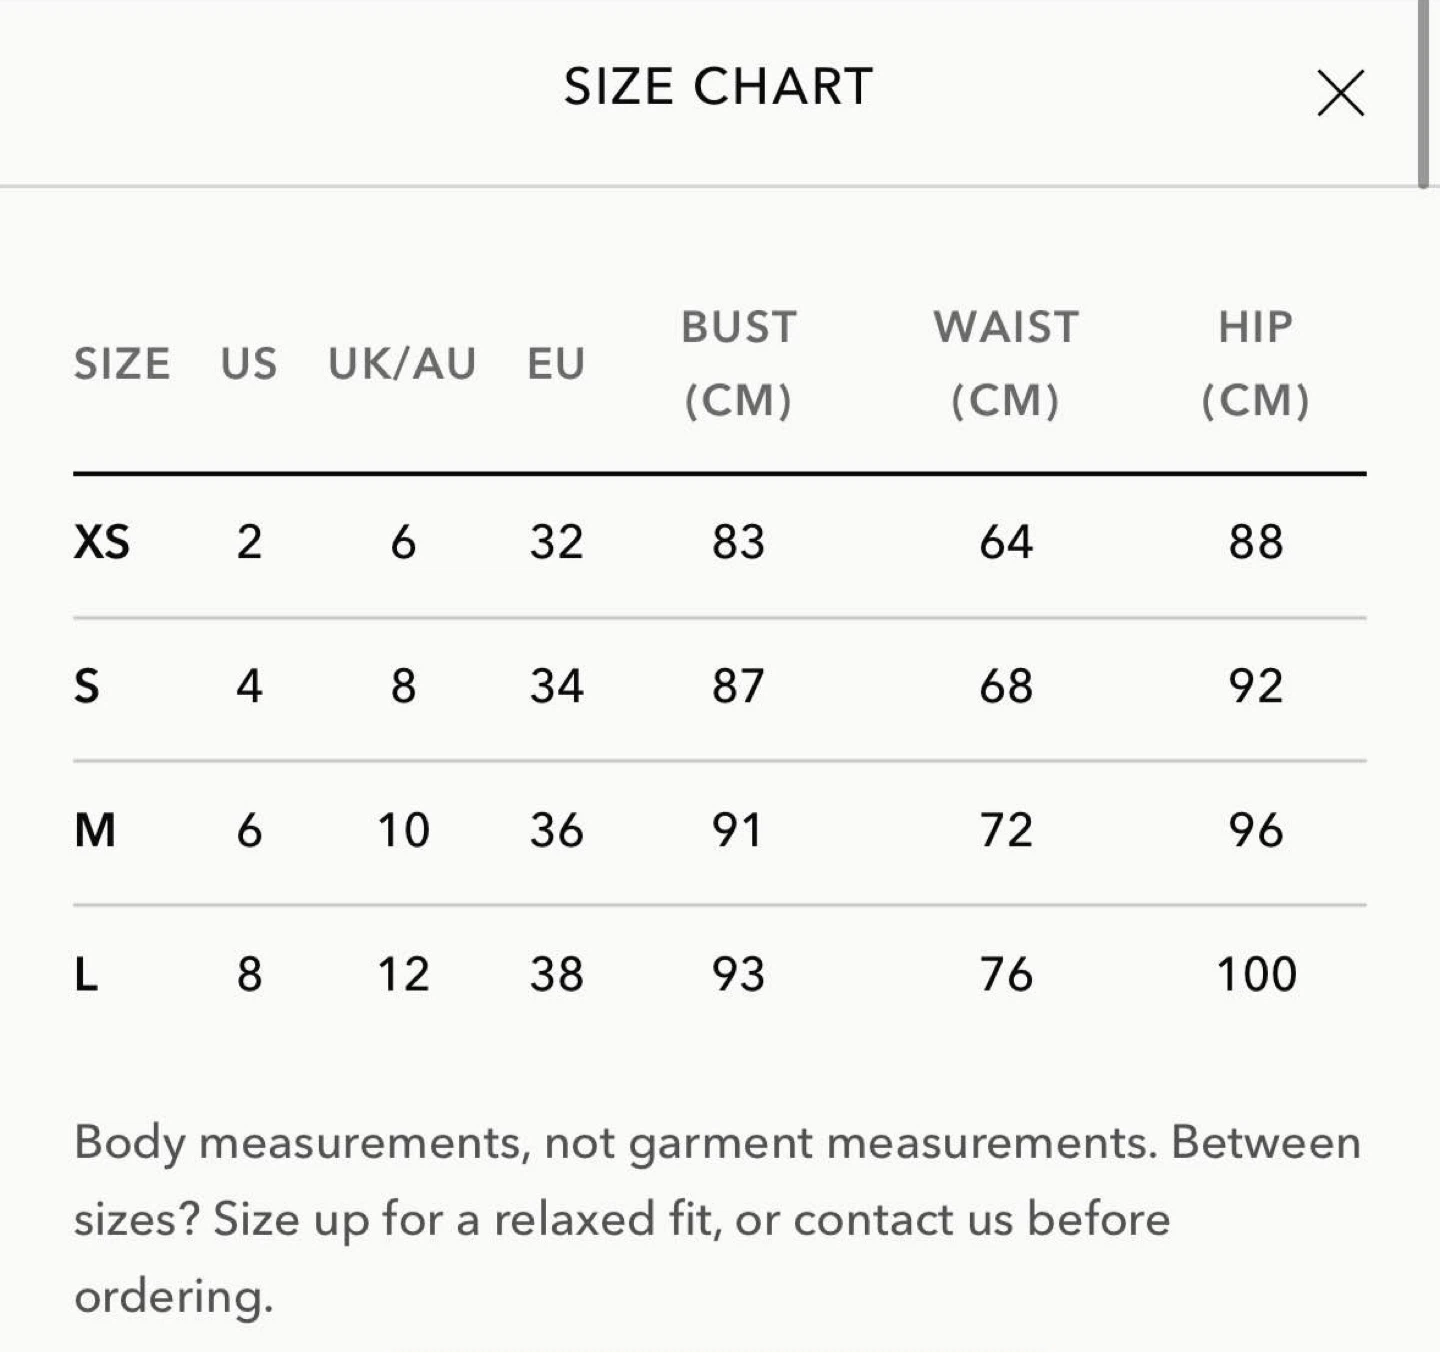Click the US column header
The height and width of the screenshot is (1353, 1440).
click(249, 364)
